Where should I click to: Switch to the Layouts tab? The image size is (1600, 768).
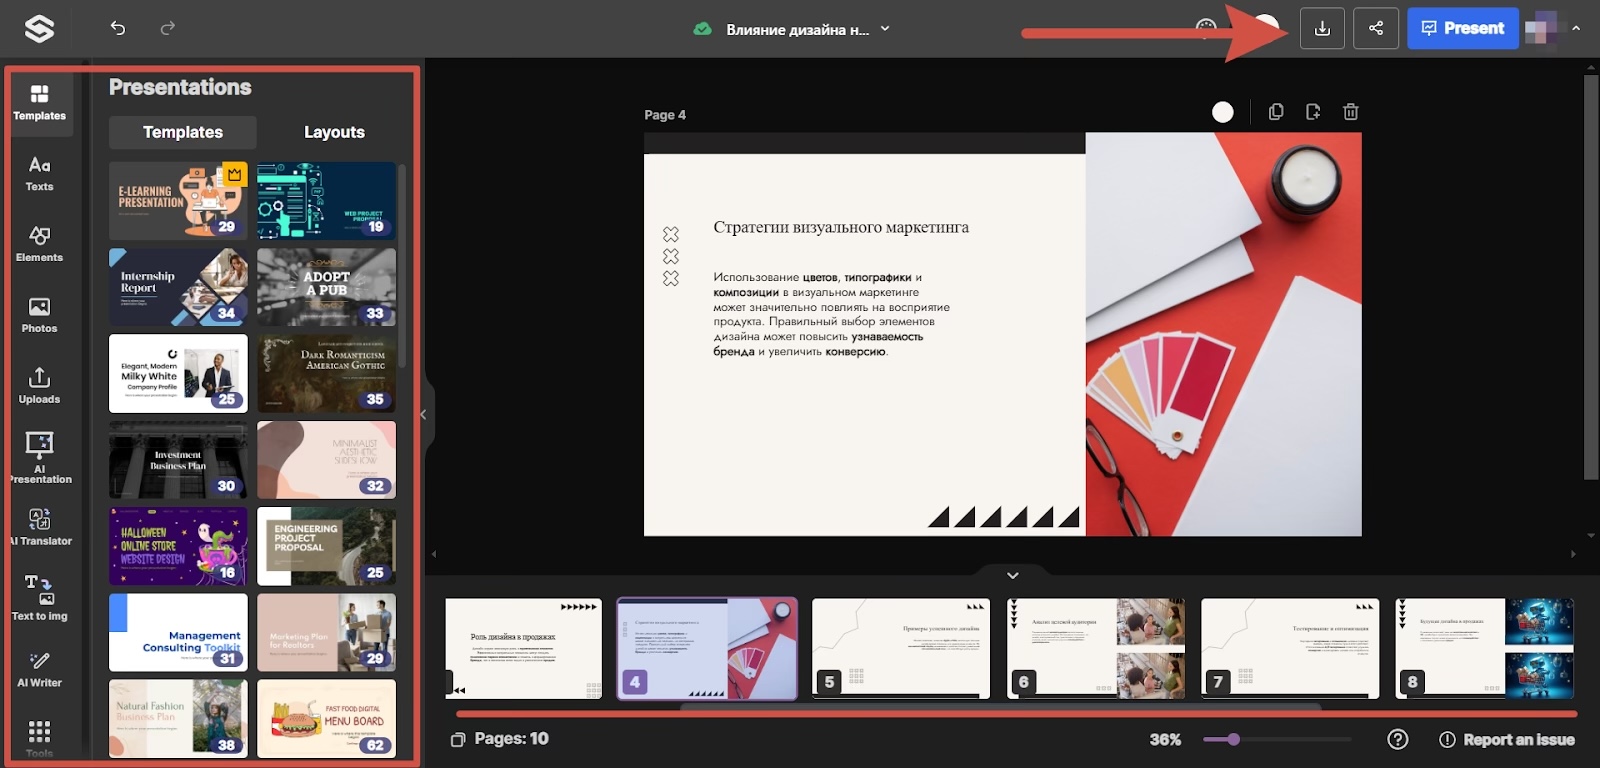click(x=334, y=132)
